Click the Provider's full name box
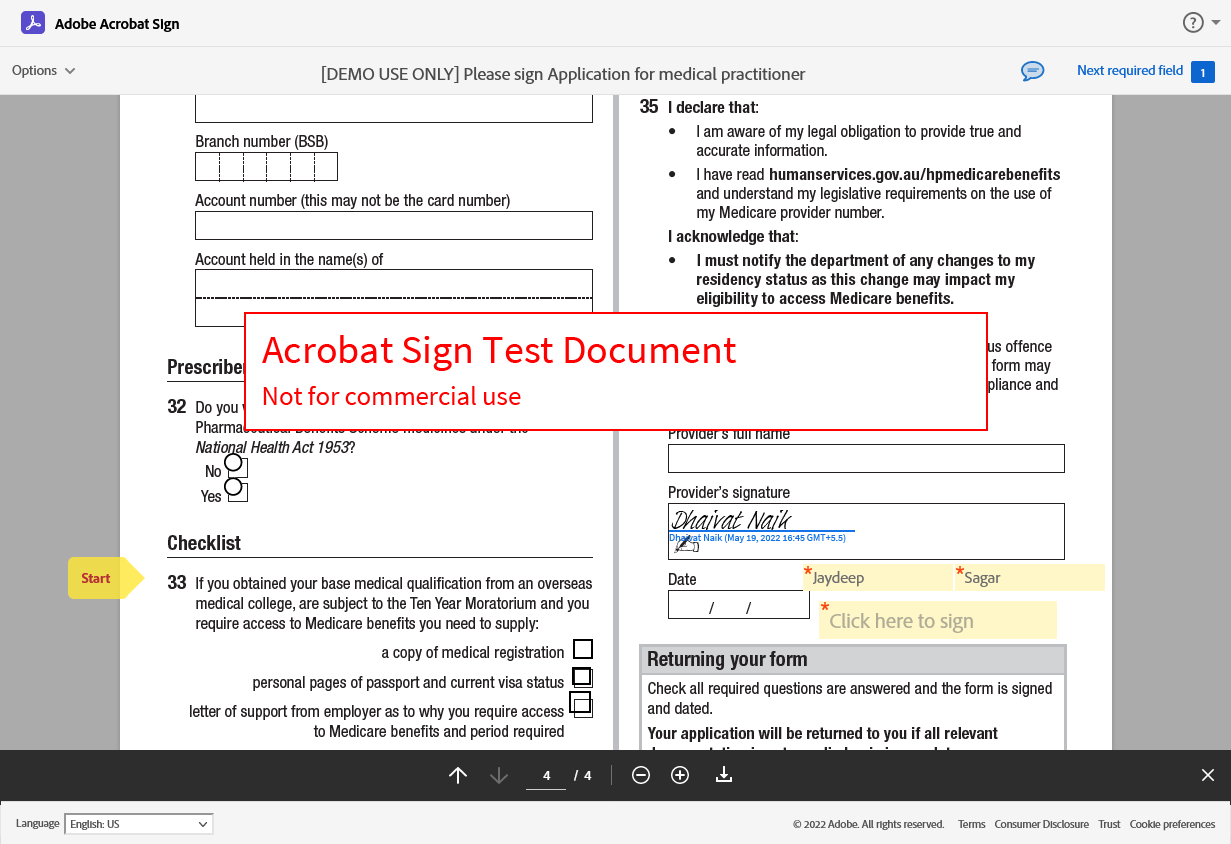 coord(866,458)
